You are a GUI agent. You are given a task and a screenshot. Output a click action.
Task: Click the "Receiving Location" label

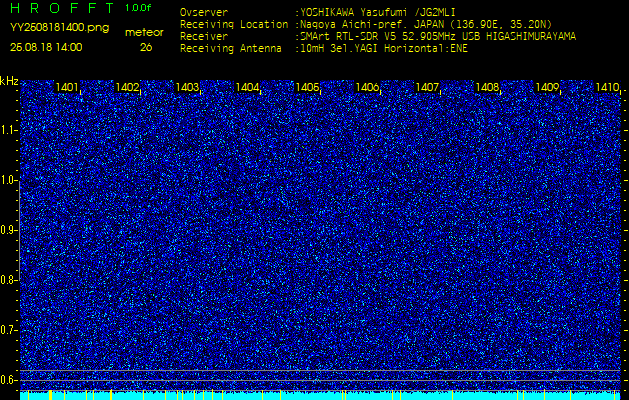click(234, 24)
